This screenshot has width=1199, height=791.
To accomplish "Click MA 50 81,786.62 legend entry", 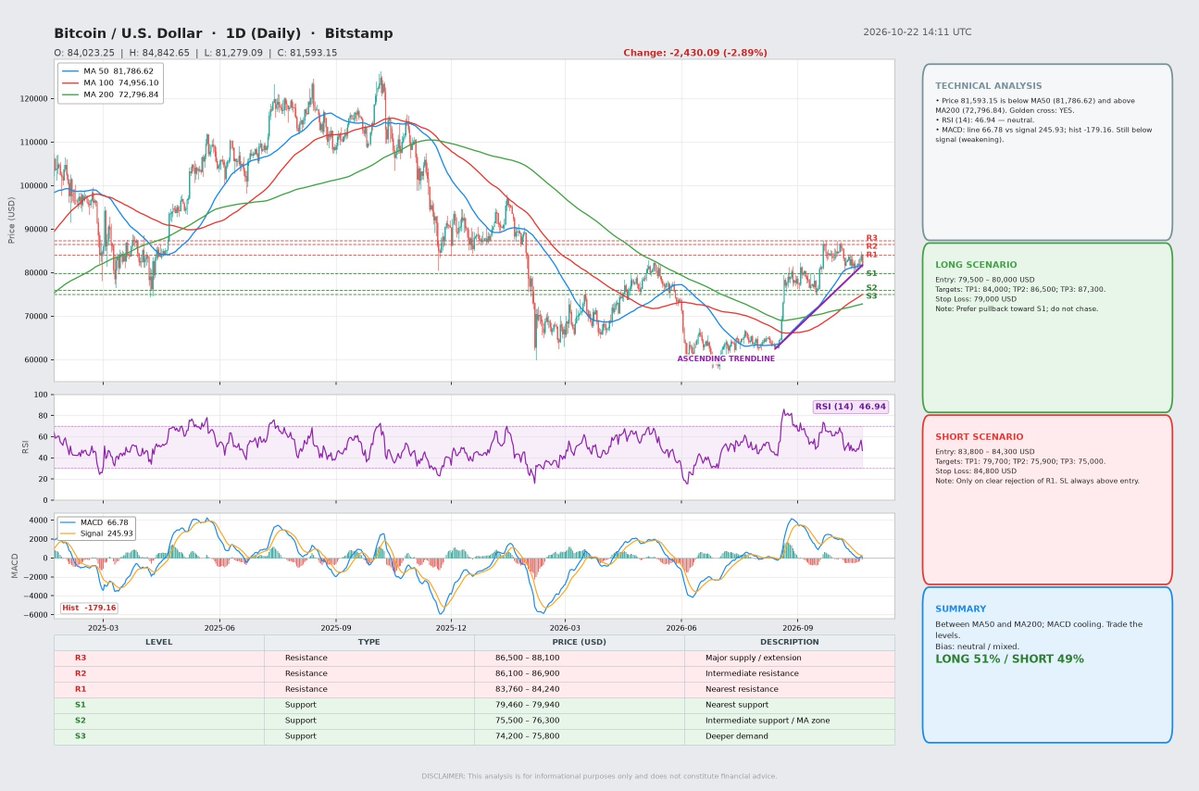I will tap(109, 71).
